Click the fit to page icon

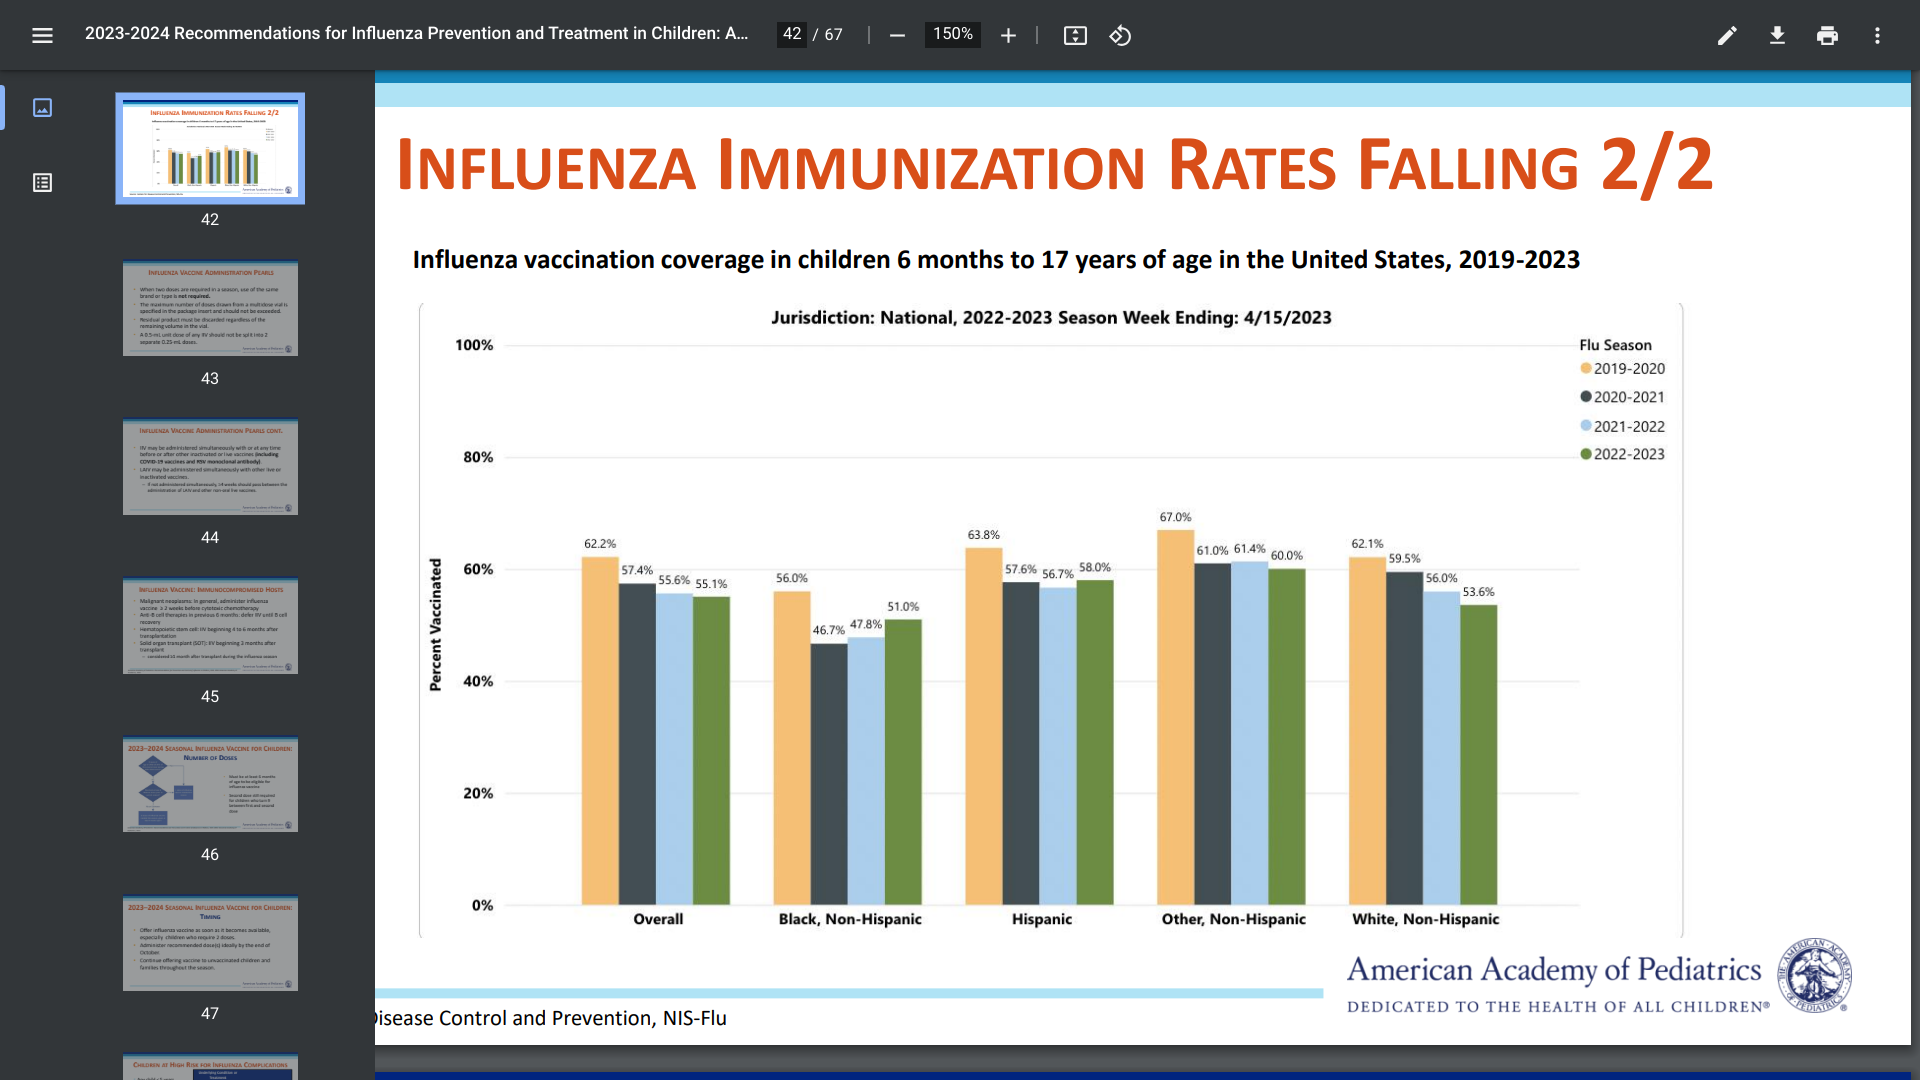pos(1075,35)
